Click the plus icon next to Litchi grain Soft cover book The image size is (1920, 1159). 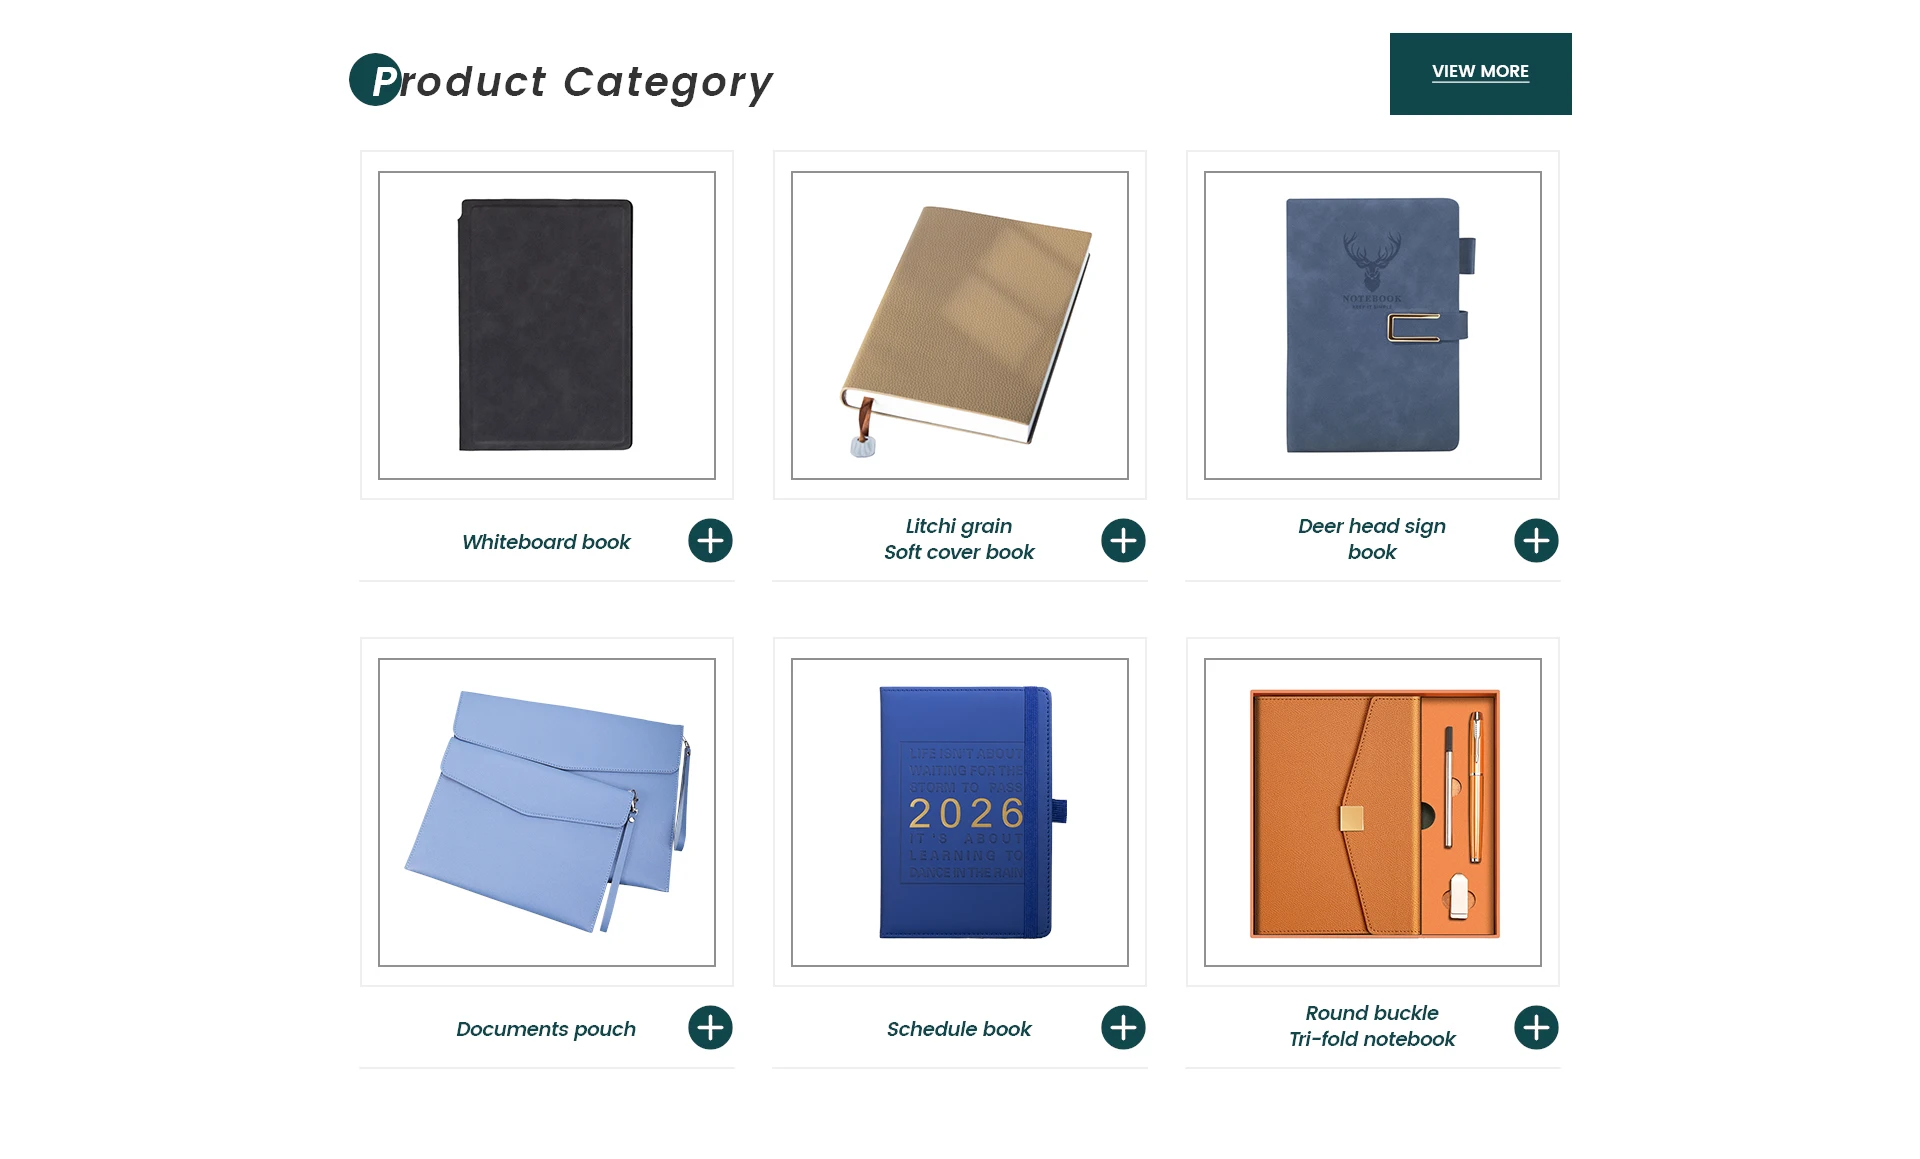pos(1123,541)
